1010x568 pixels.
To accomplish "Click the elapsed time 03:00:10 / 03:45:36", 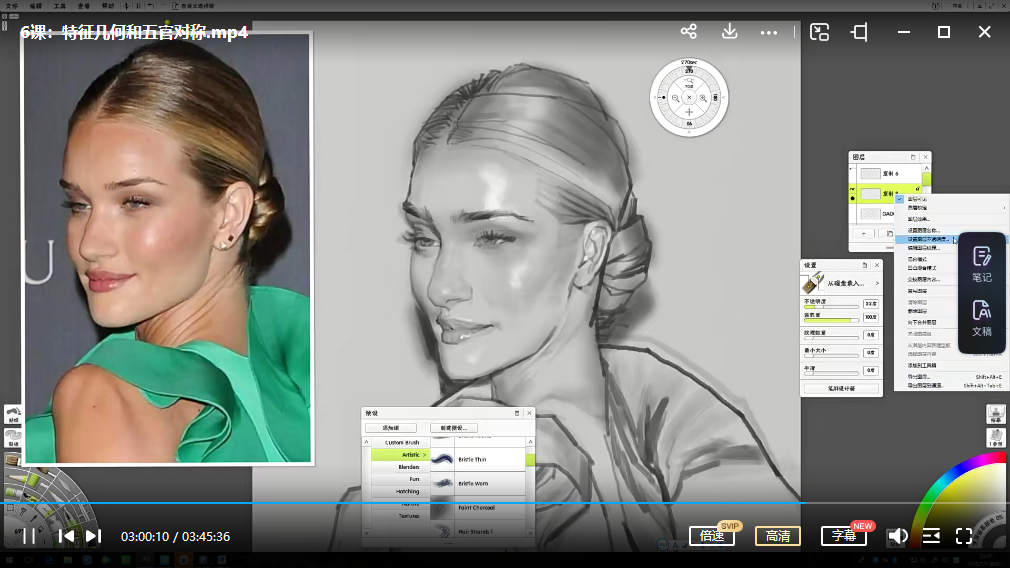I will pyautogui.click(x=175, y=536).
